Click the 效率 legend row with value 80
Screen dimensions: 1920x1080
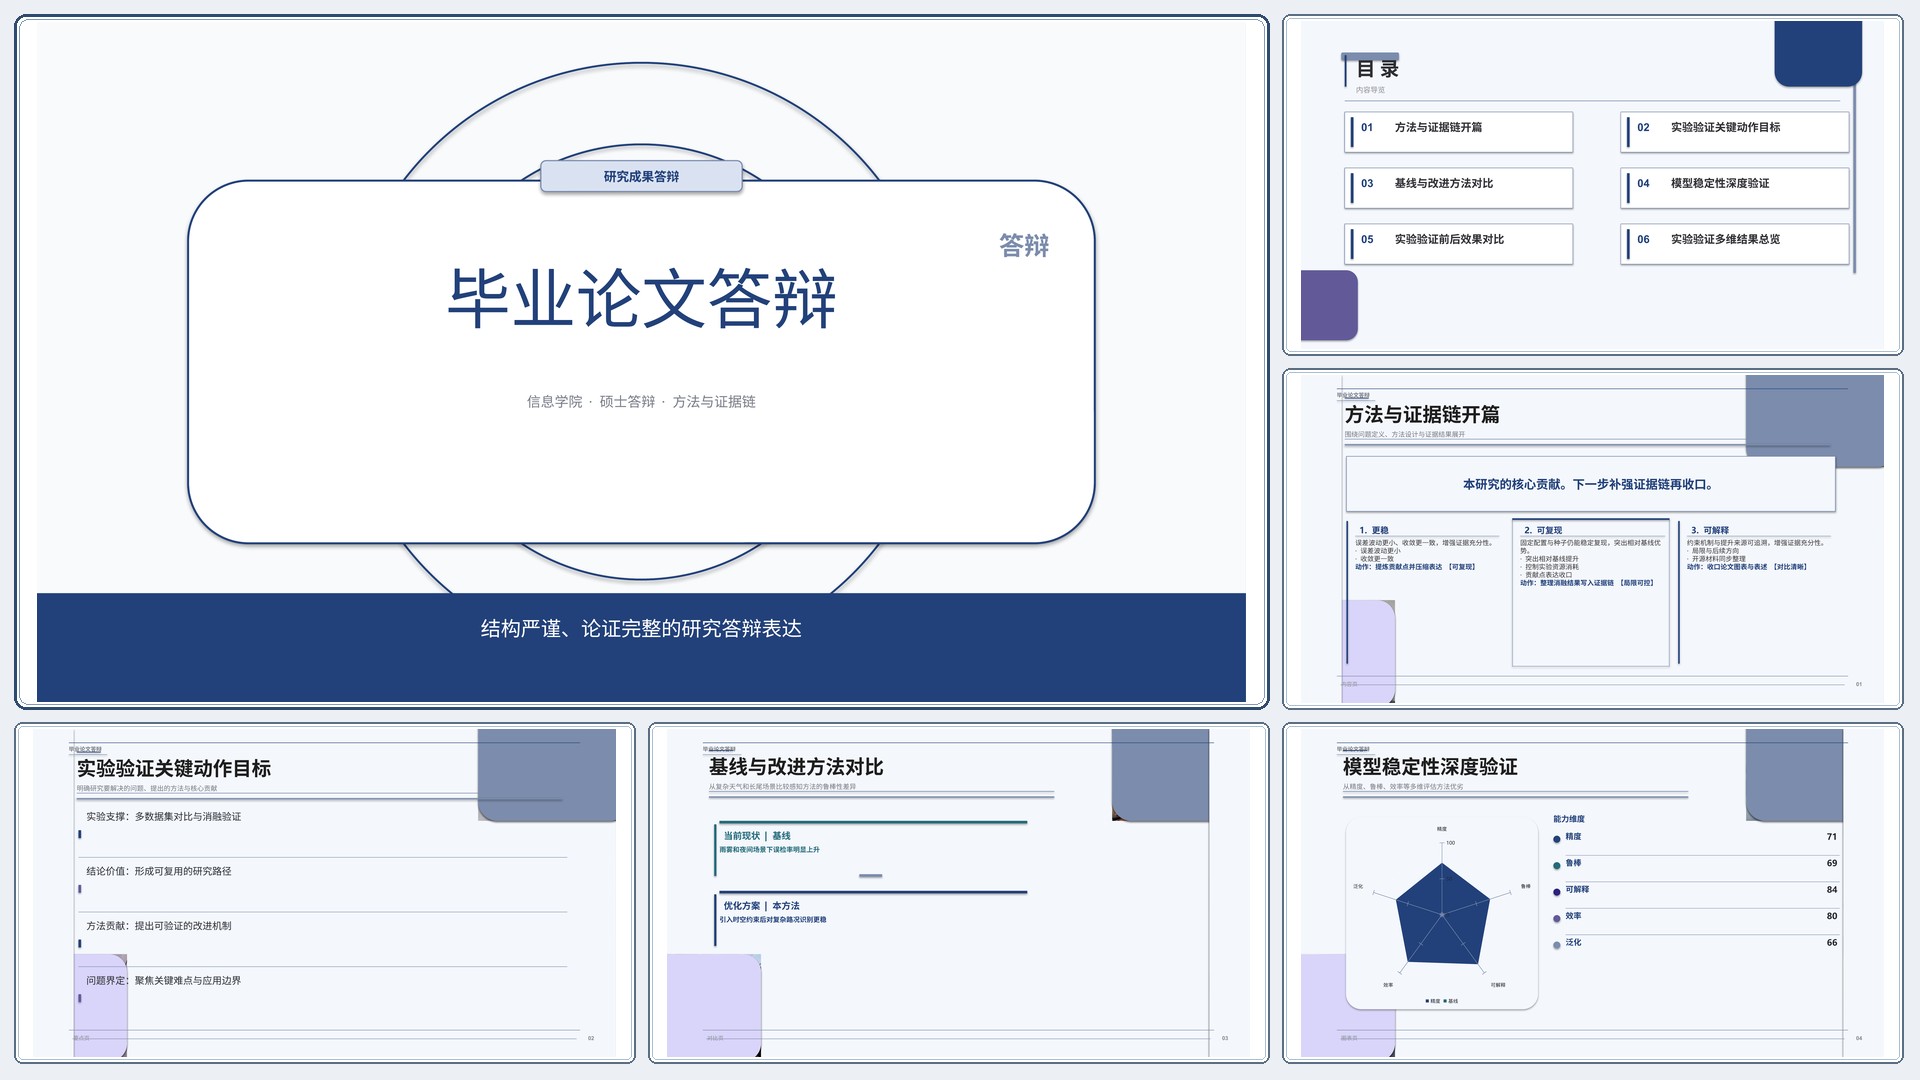pos(1695,916)
